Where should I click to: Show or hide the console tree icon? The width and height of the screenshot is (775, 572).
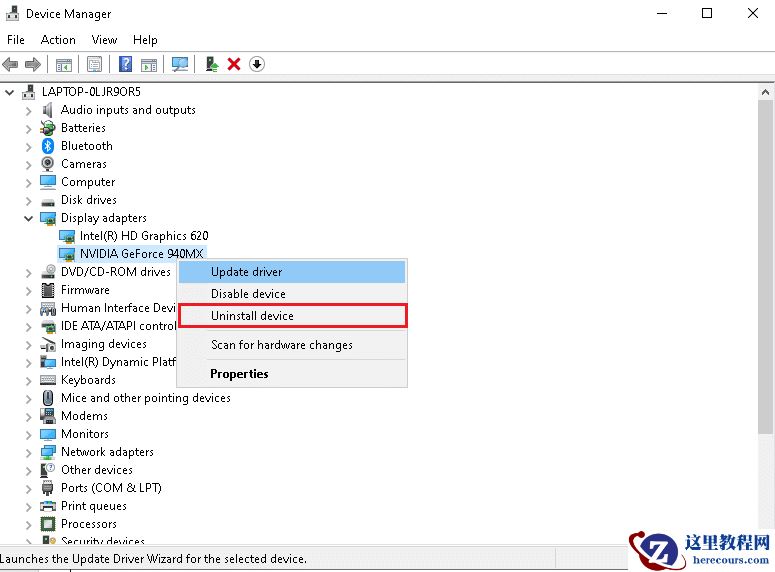pyautogui.click(x=64, y=64)
